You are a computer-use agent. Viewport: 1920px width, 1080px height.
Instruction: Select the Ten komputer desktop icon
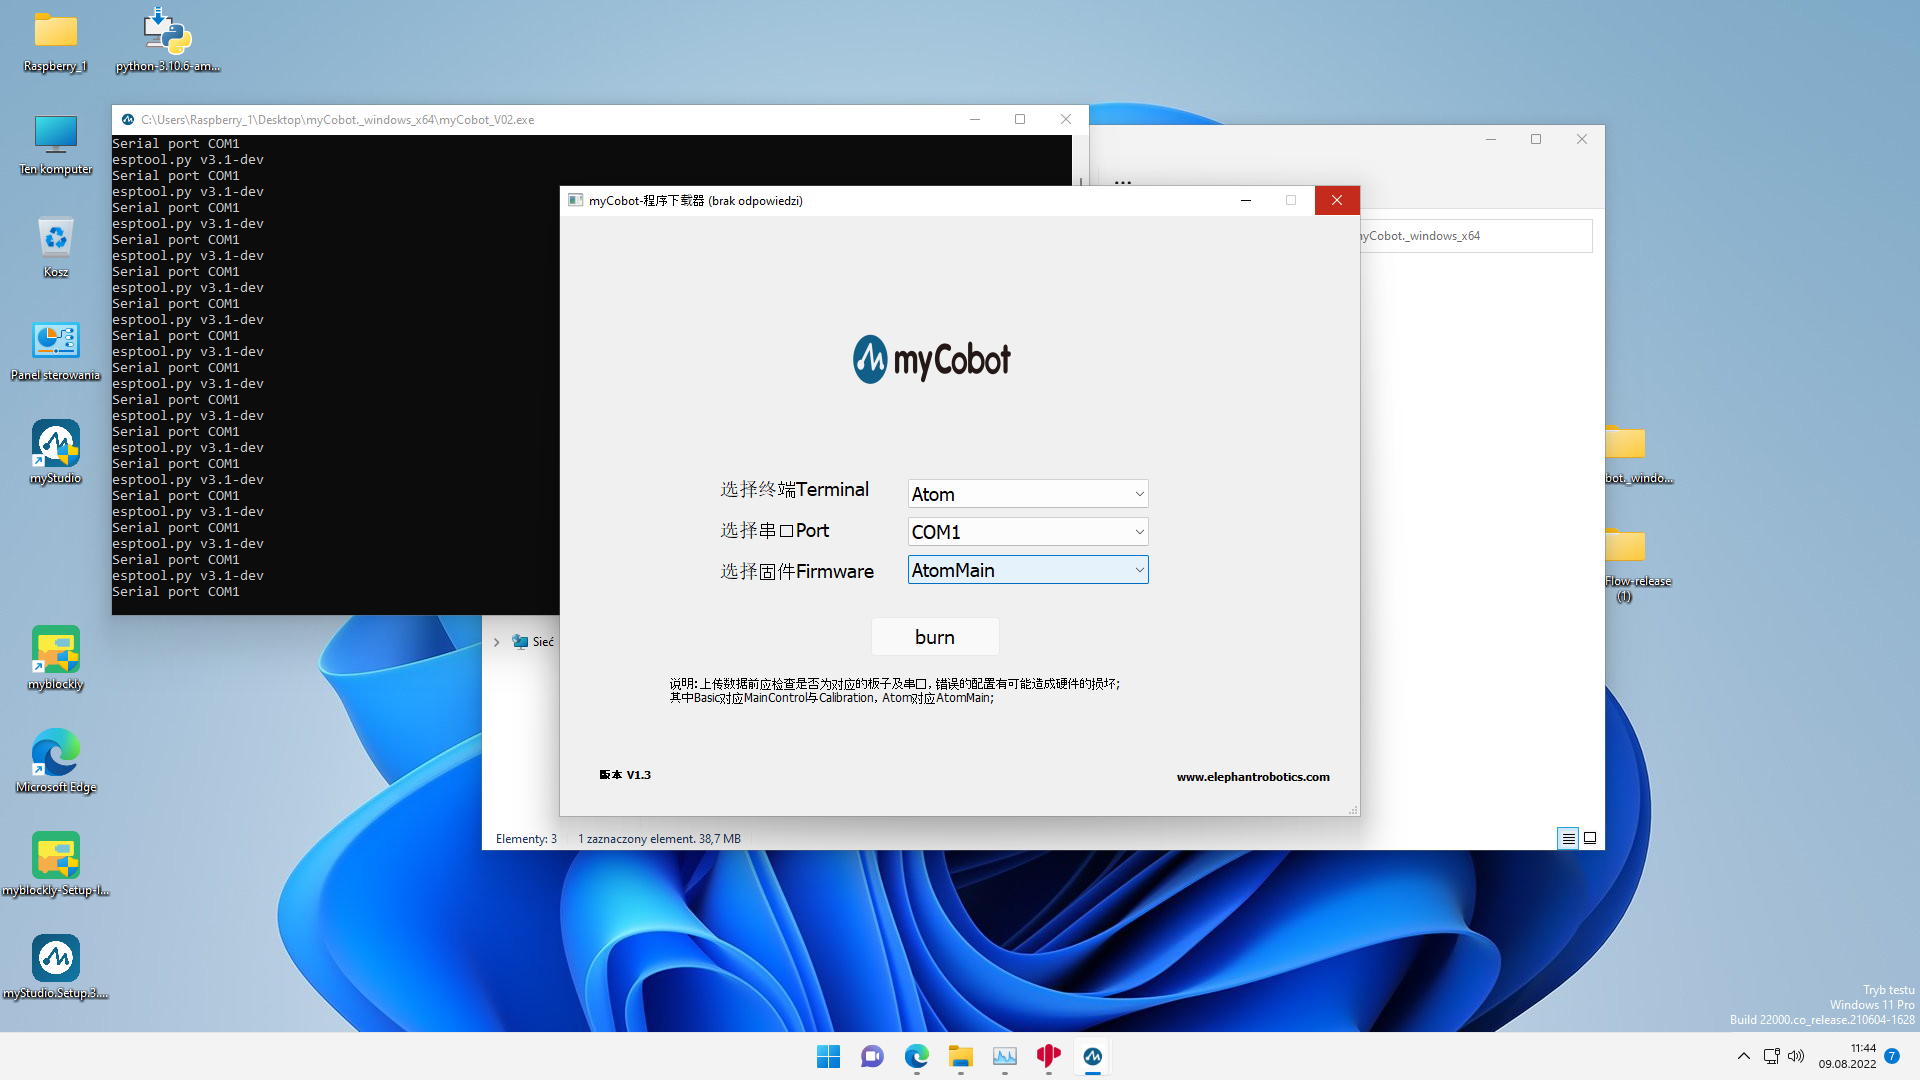tap(56, 145)
